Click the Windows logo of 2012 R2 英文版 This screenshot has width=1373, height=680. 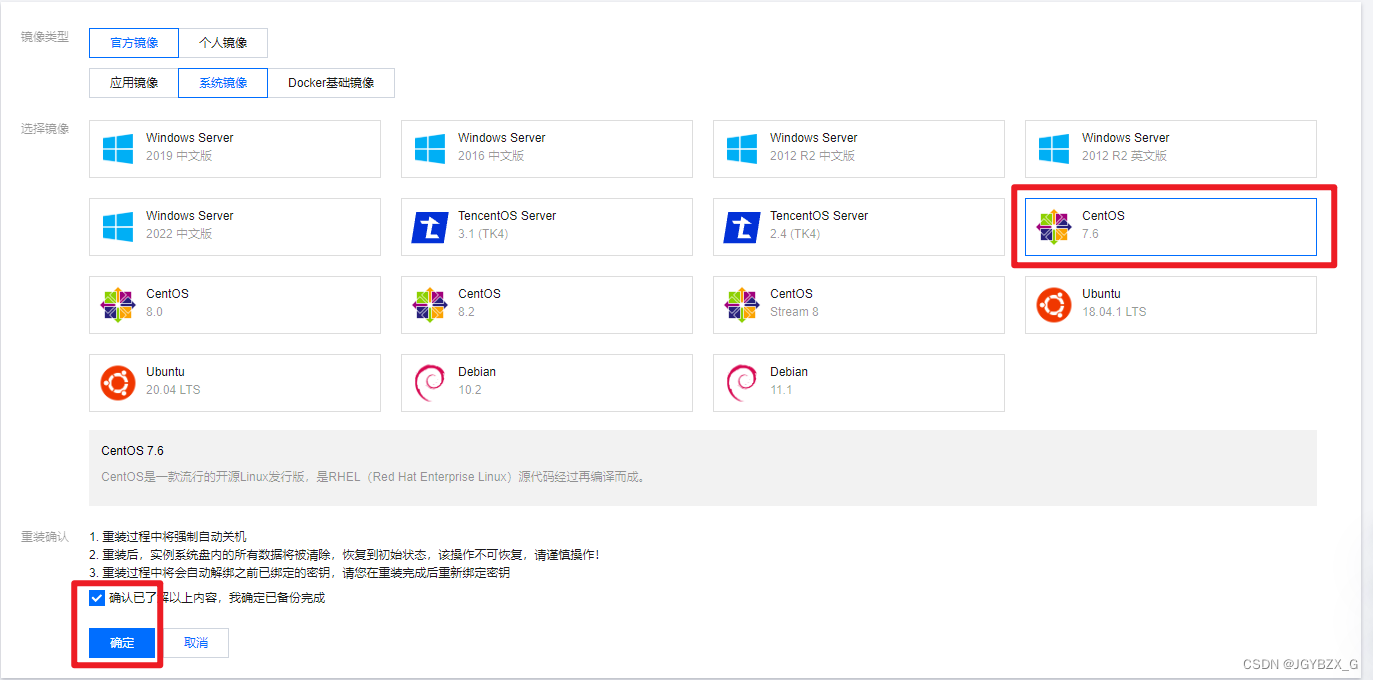click(x=1053, y=149)
